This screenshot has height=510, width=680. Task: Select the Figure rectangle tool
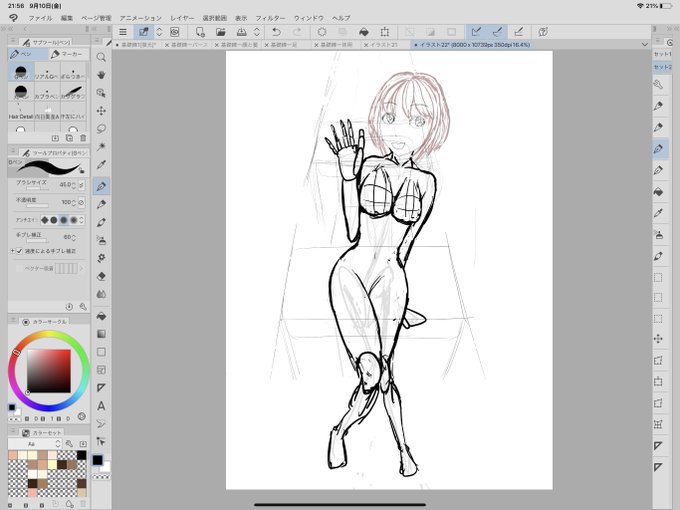click(101, 352)
